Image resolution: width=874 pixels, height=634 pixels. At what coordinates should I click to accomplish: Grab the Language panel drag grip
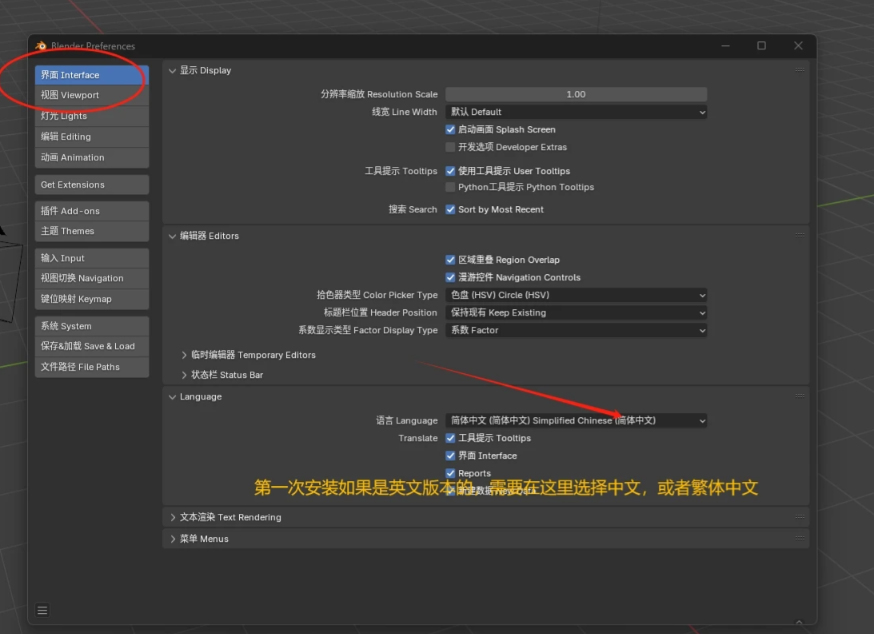[800, 396]
